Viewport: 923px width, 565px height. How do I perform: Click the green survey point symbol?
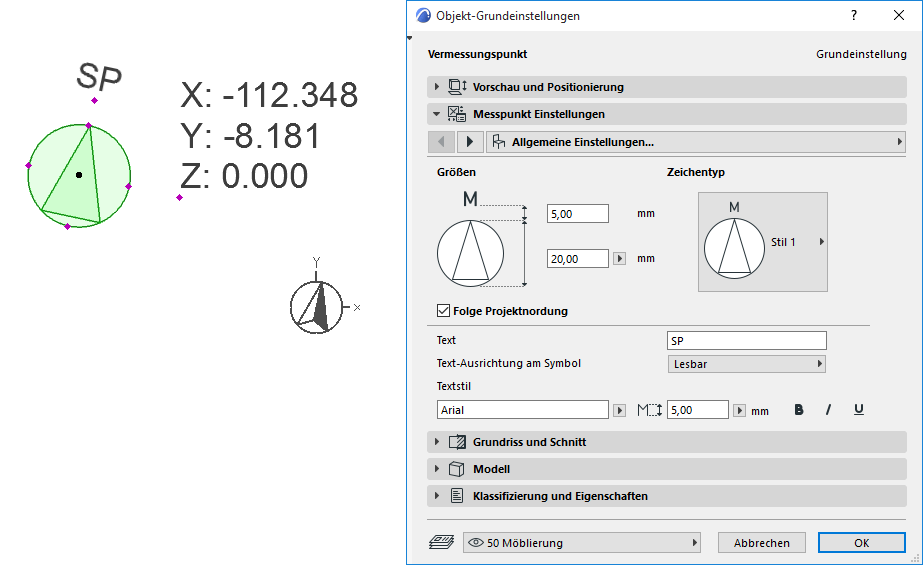(x=79, y=175)
